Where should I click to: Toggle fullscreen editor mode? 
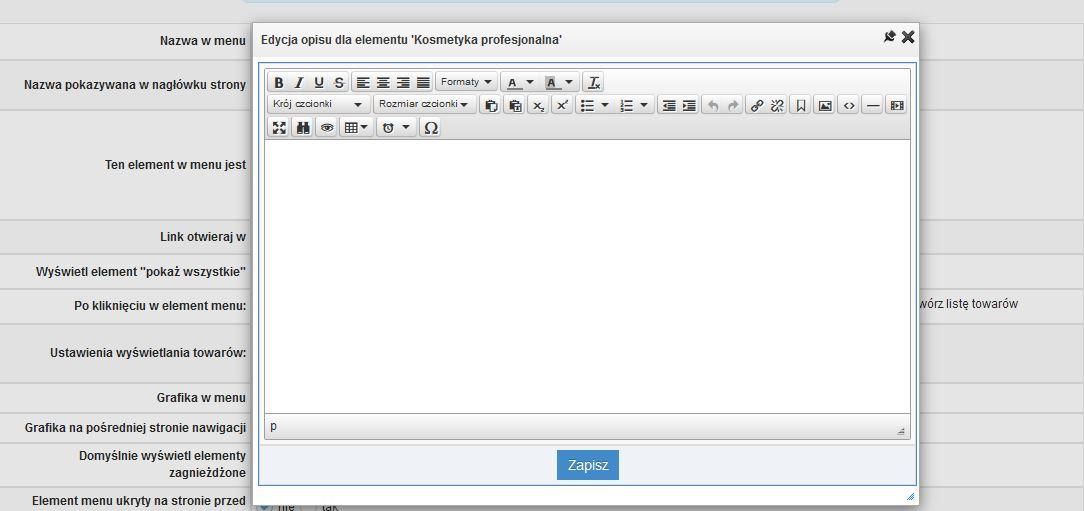pyautogui.click(x=279, y=127)
